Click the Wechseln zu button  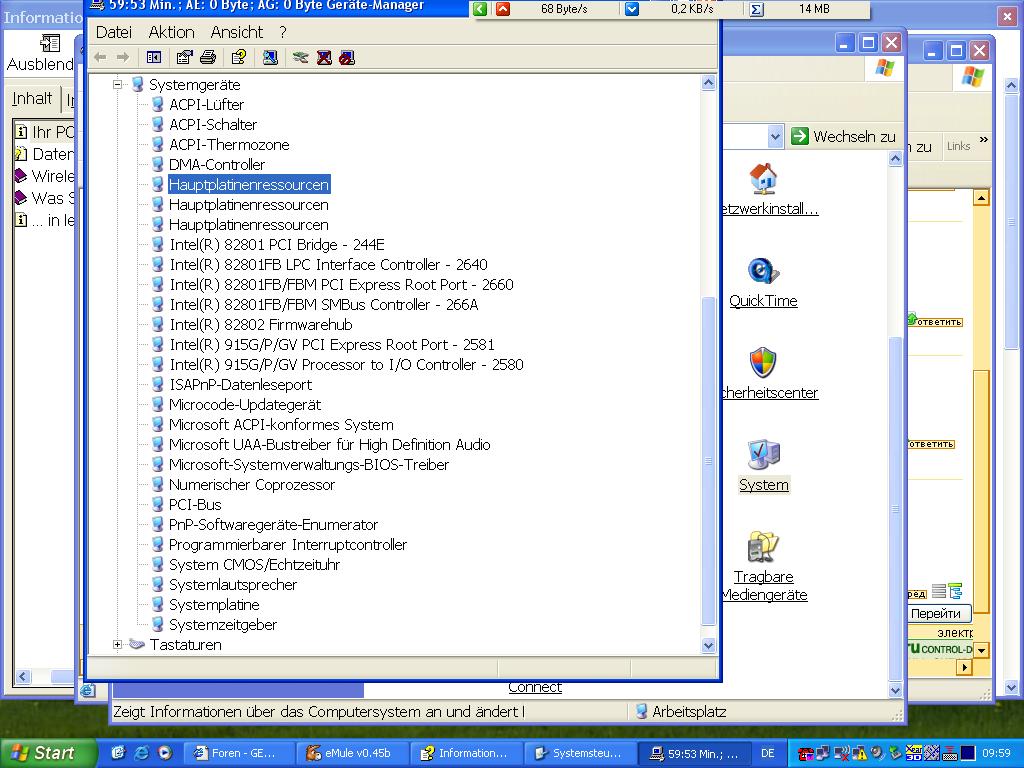tap(844, 136)
